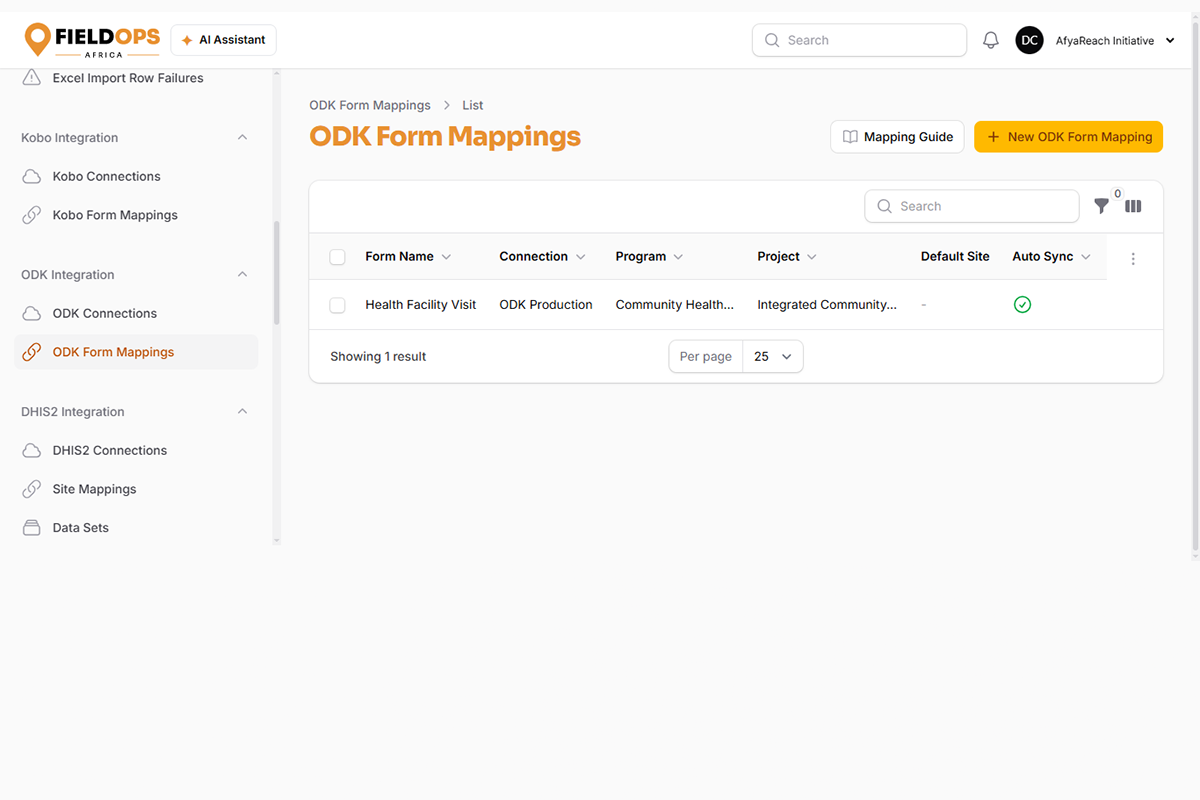The width and height of the screenshot is (1200, 800).
Task: Sort by the Program column
Action: [x=649, y=257]
